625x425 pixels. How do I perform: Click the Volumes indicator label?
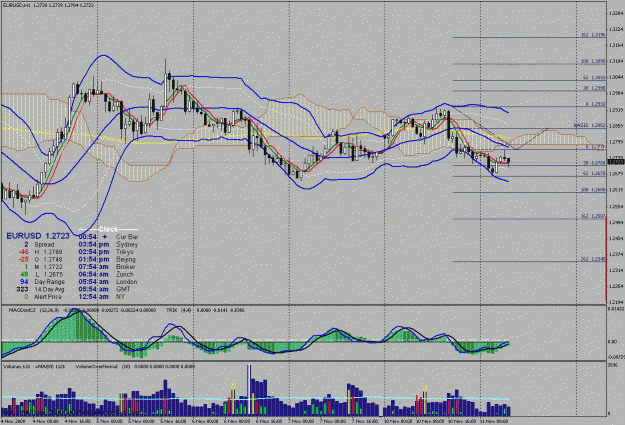pos(12,366)
